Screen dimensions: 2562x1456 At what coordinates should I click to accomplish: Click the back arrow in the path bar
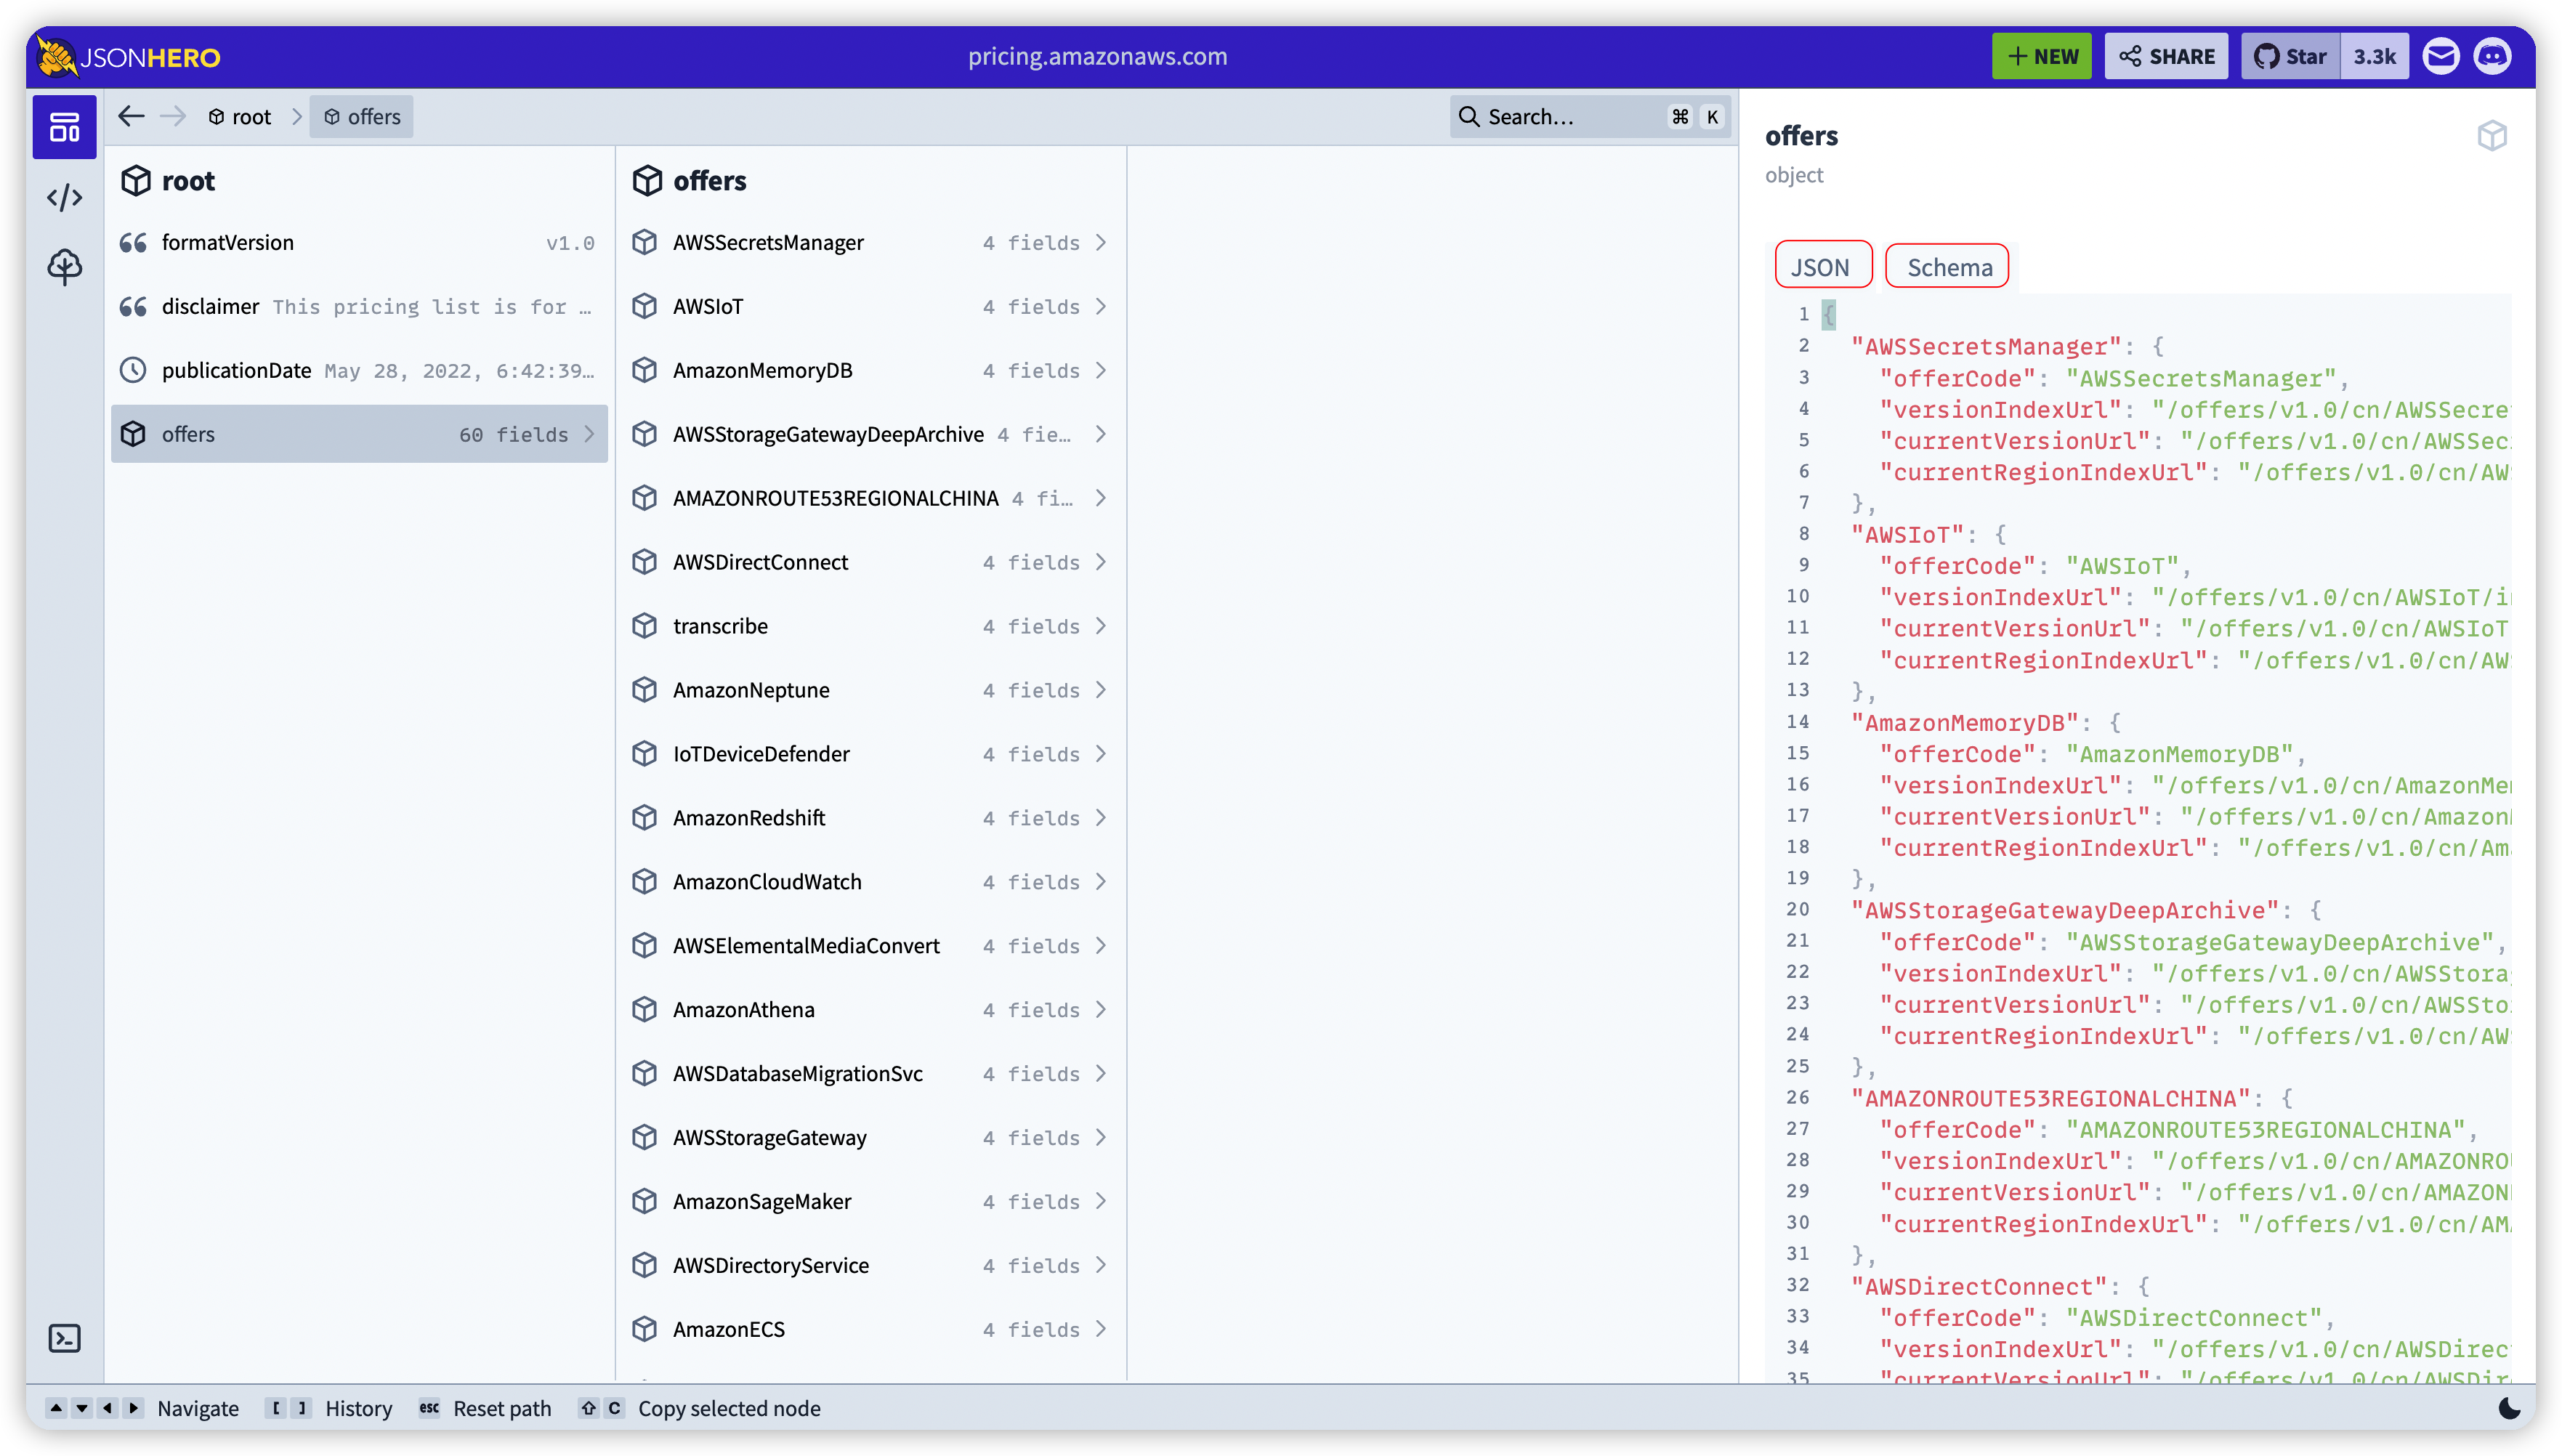pos(131,117)
